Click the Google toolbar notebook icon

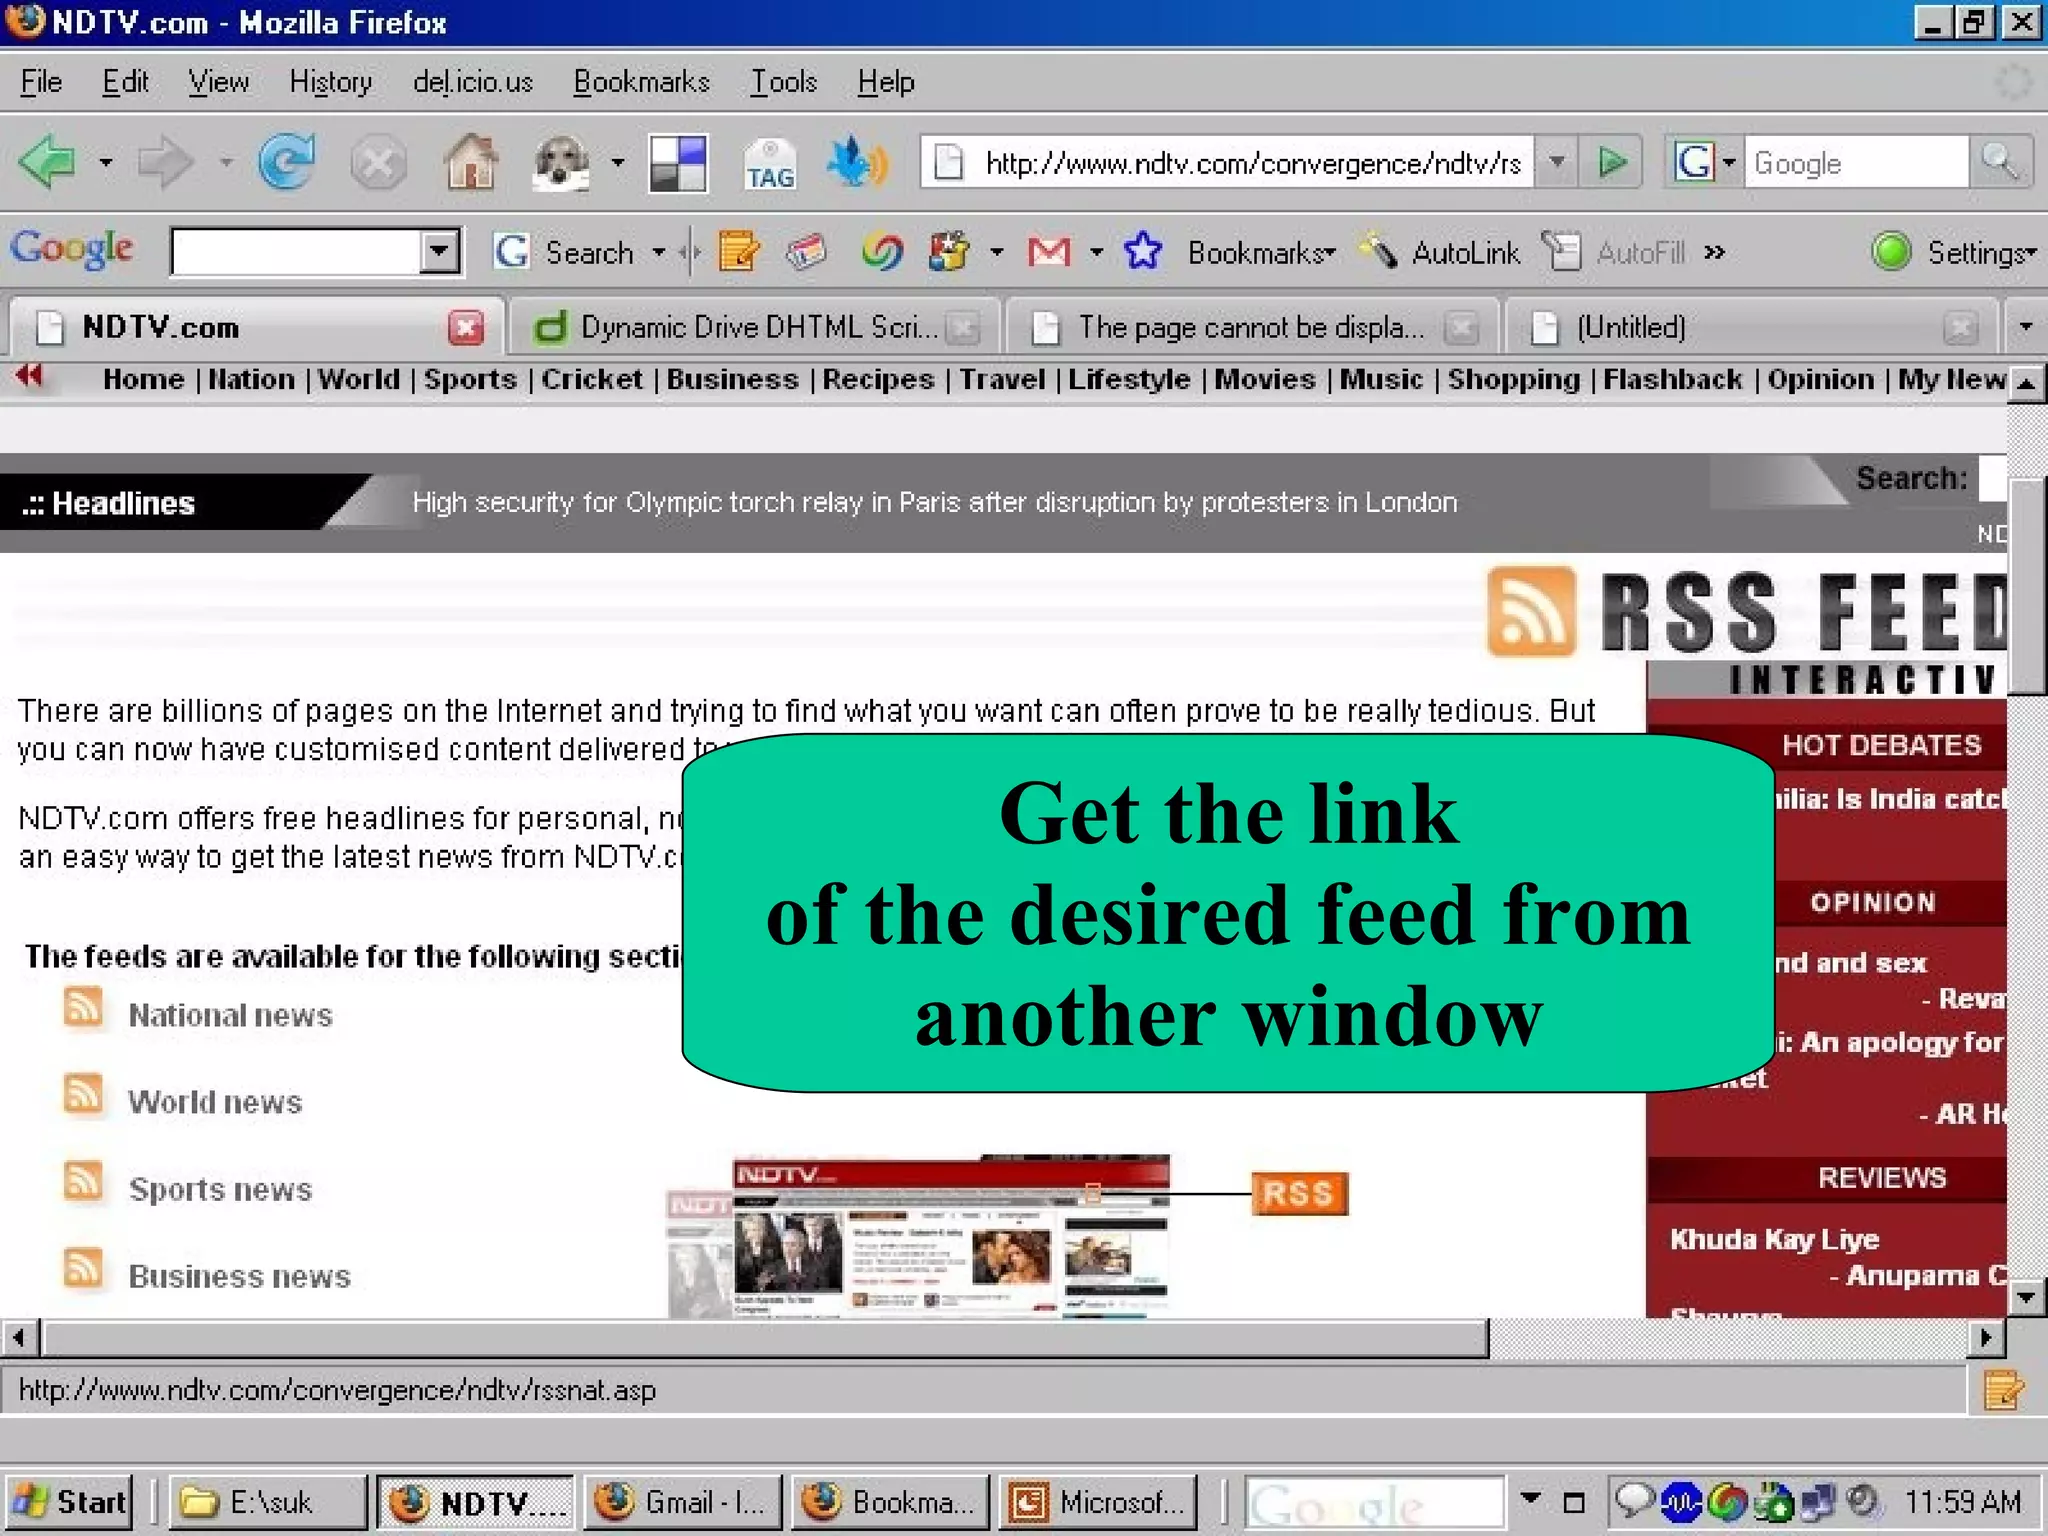[739, 251]
